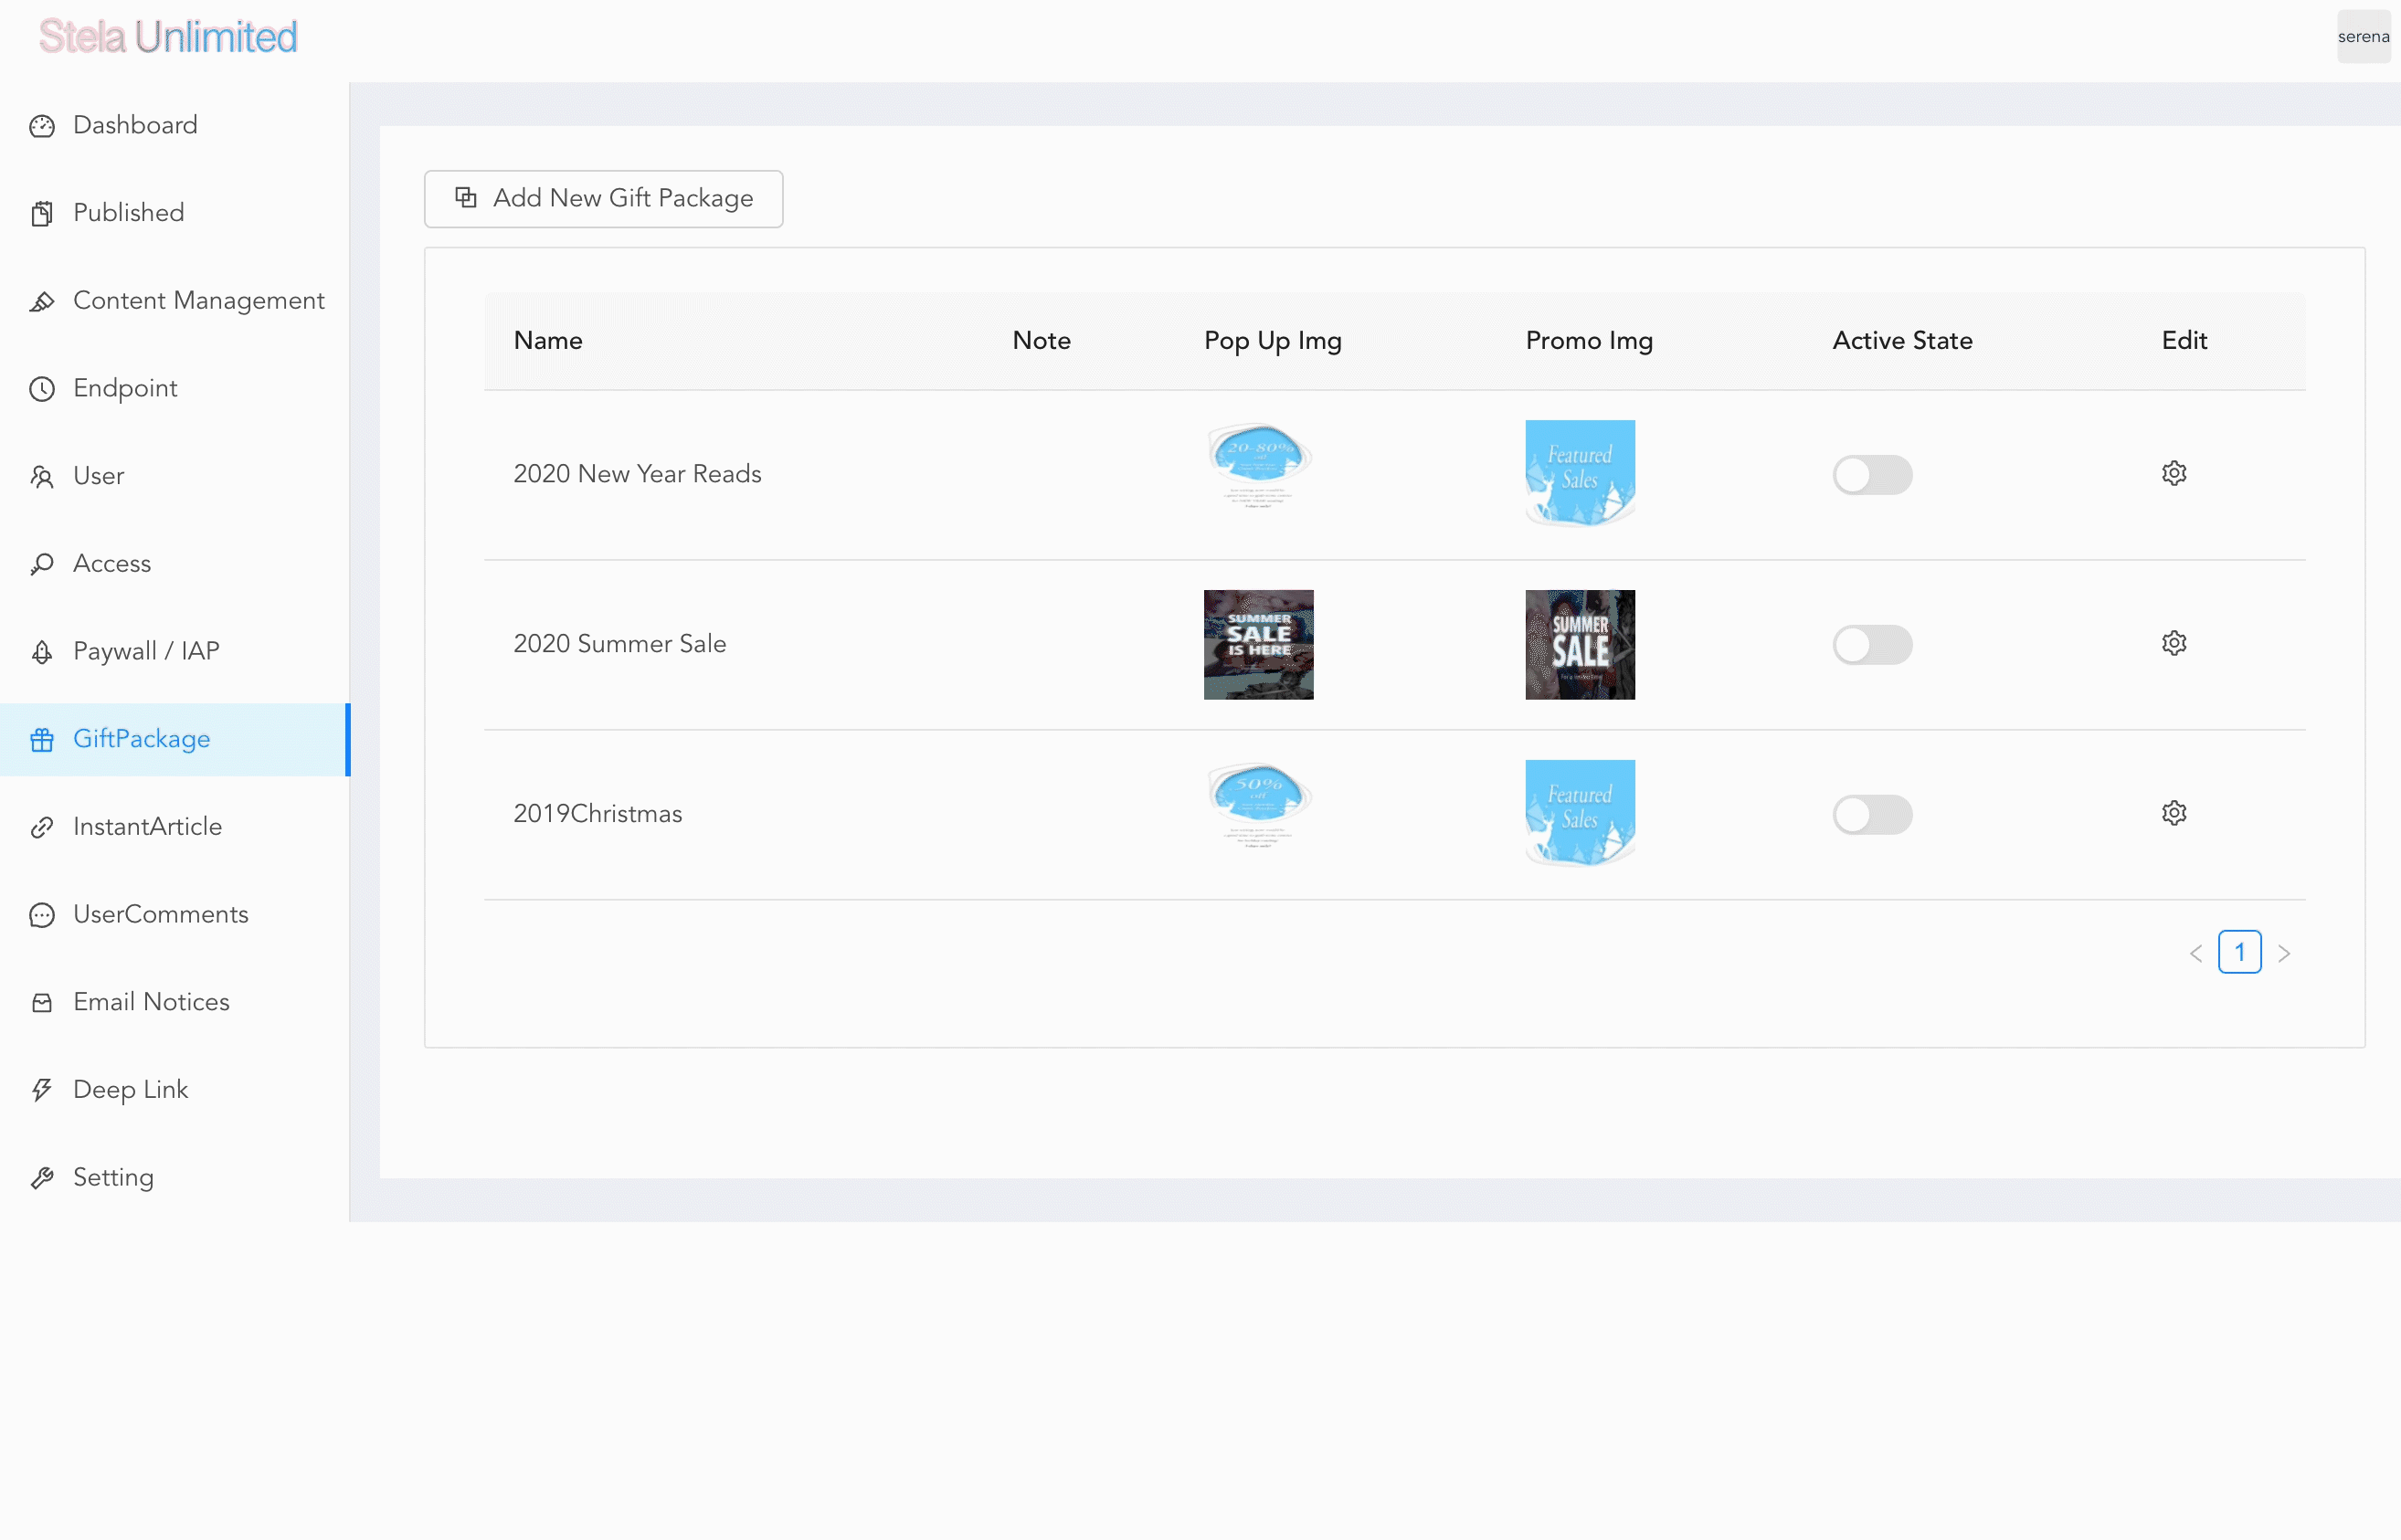This screenshot has height=1540, width=2401.
Task: Click the Dashboard gauge icon in sidebar
Action: [x=42, y=126]
